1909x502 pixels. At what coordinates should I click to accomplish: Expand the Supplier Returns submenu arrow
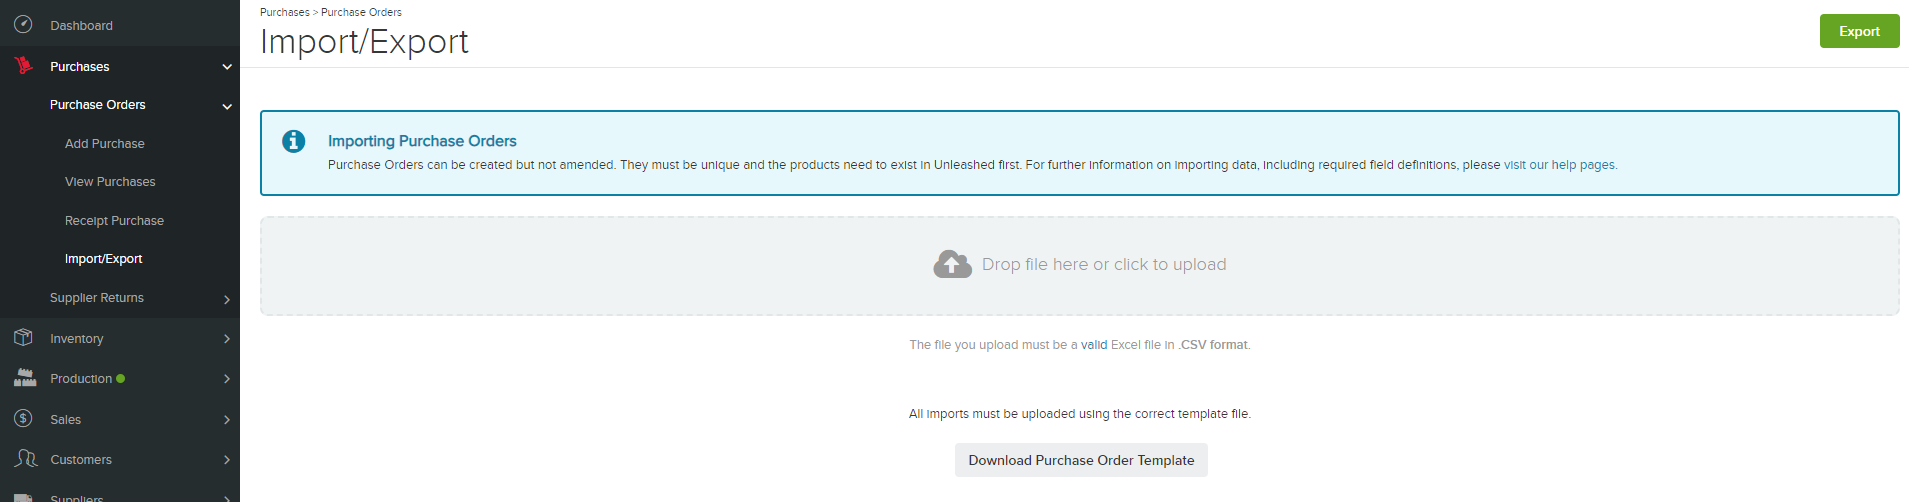point(227,299)
